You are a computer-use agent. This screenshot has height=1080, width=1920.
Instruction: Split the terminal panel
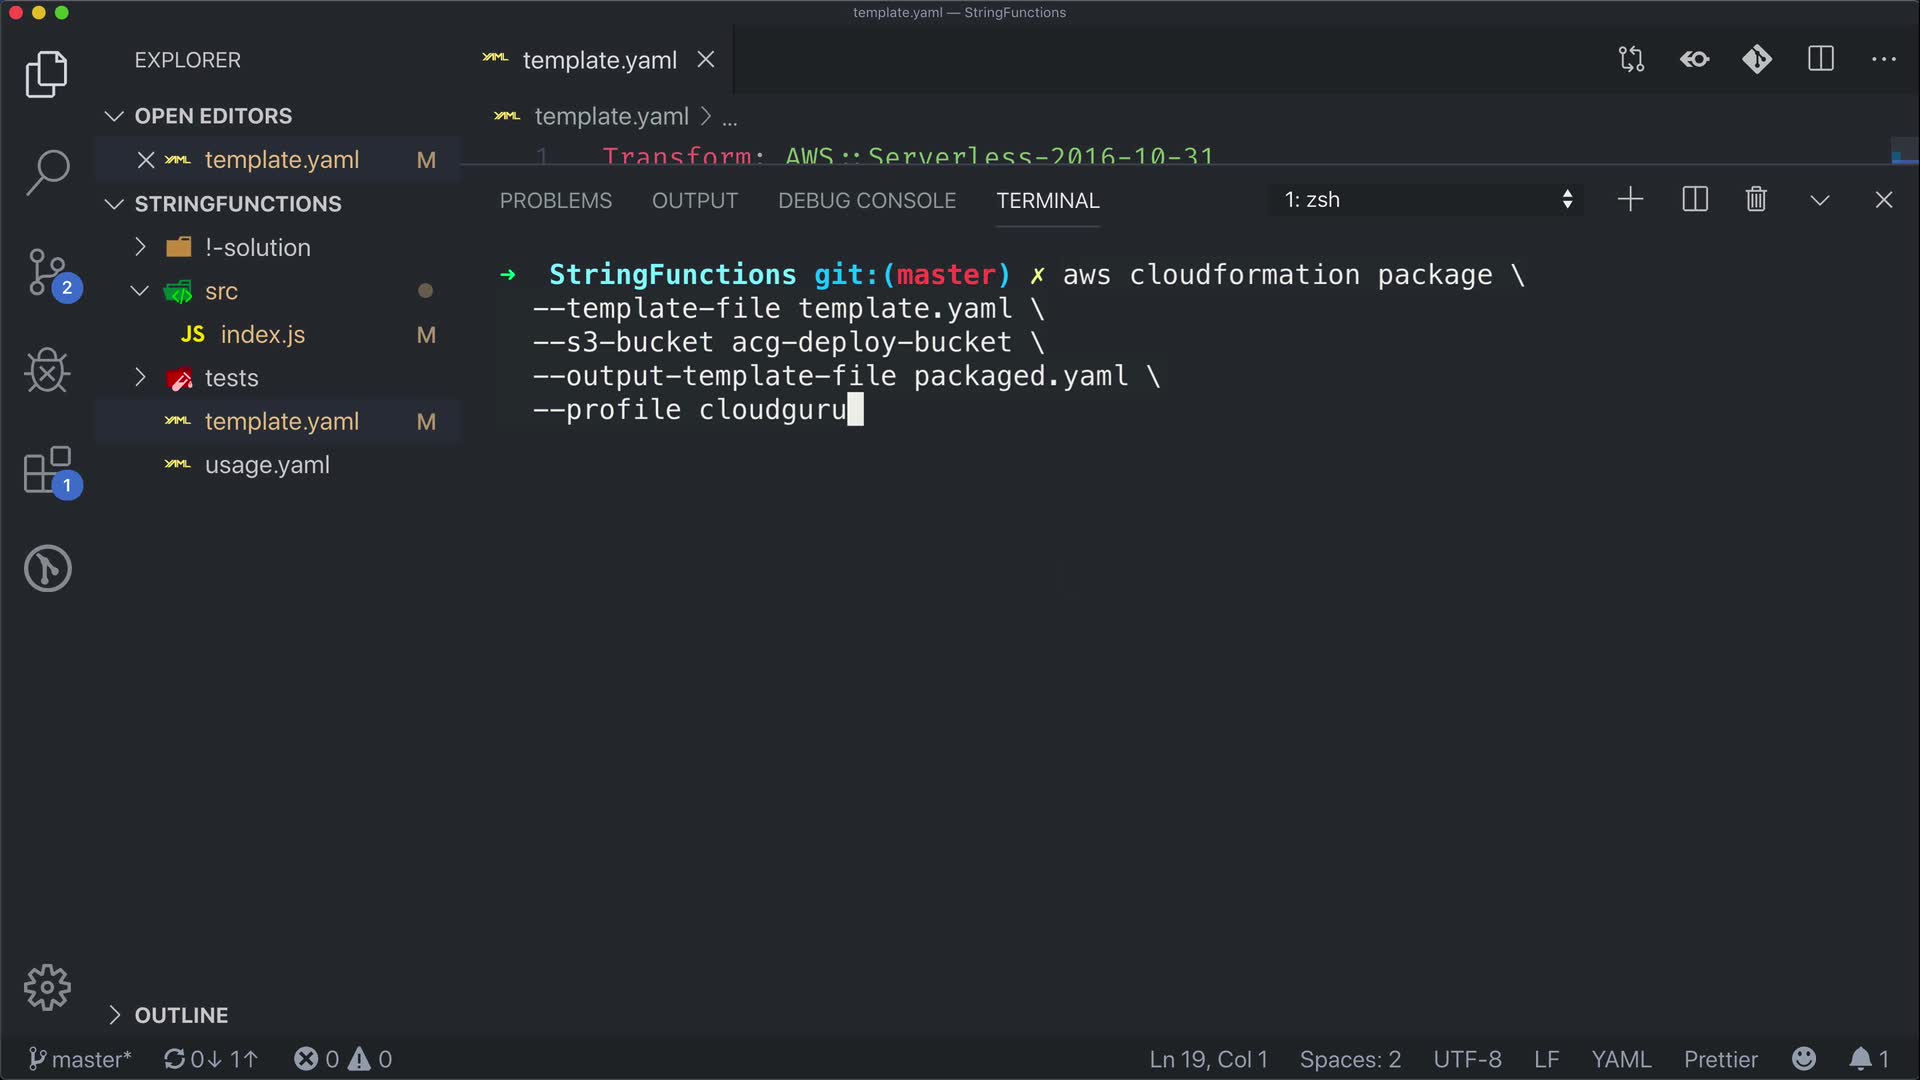1695,200
